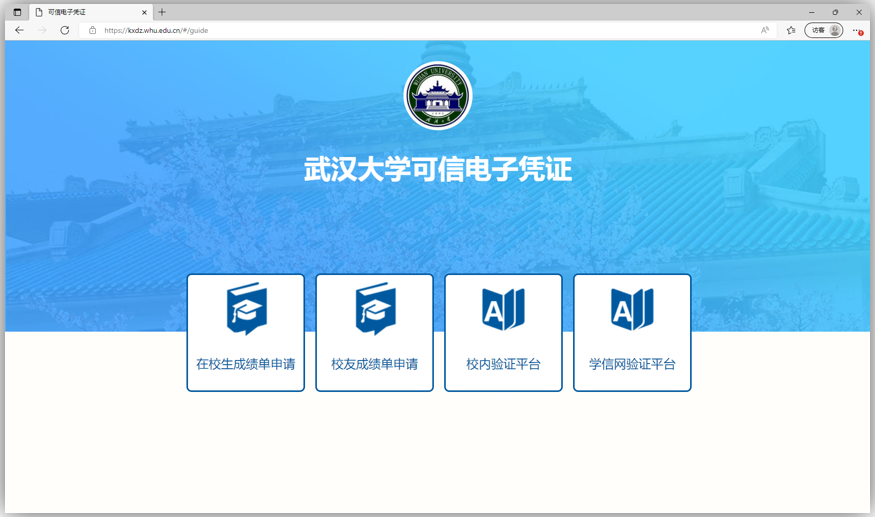
Task: Open the 校友成绩单申请 text link
Action: (x=375, y=364)
